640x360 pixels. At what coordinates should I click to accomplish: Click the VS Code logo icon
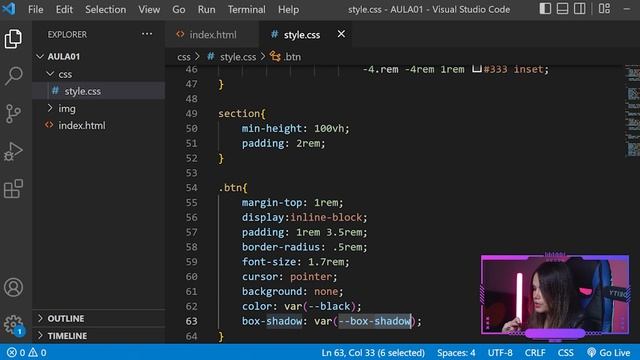(9, 9)
